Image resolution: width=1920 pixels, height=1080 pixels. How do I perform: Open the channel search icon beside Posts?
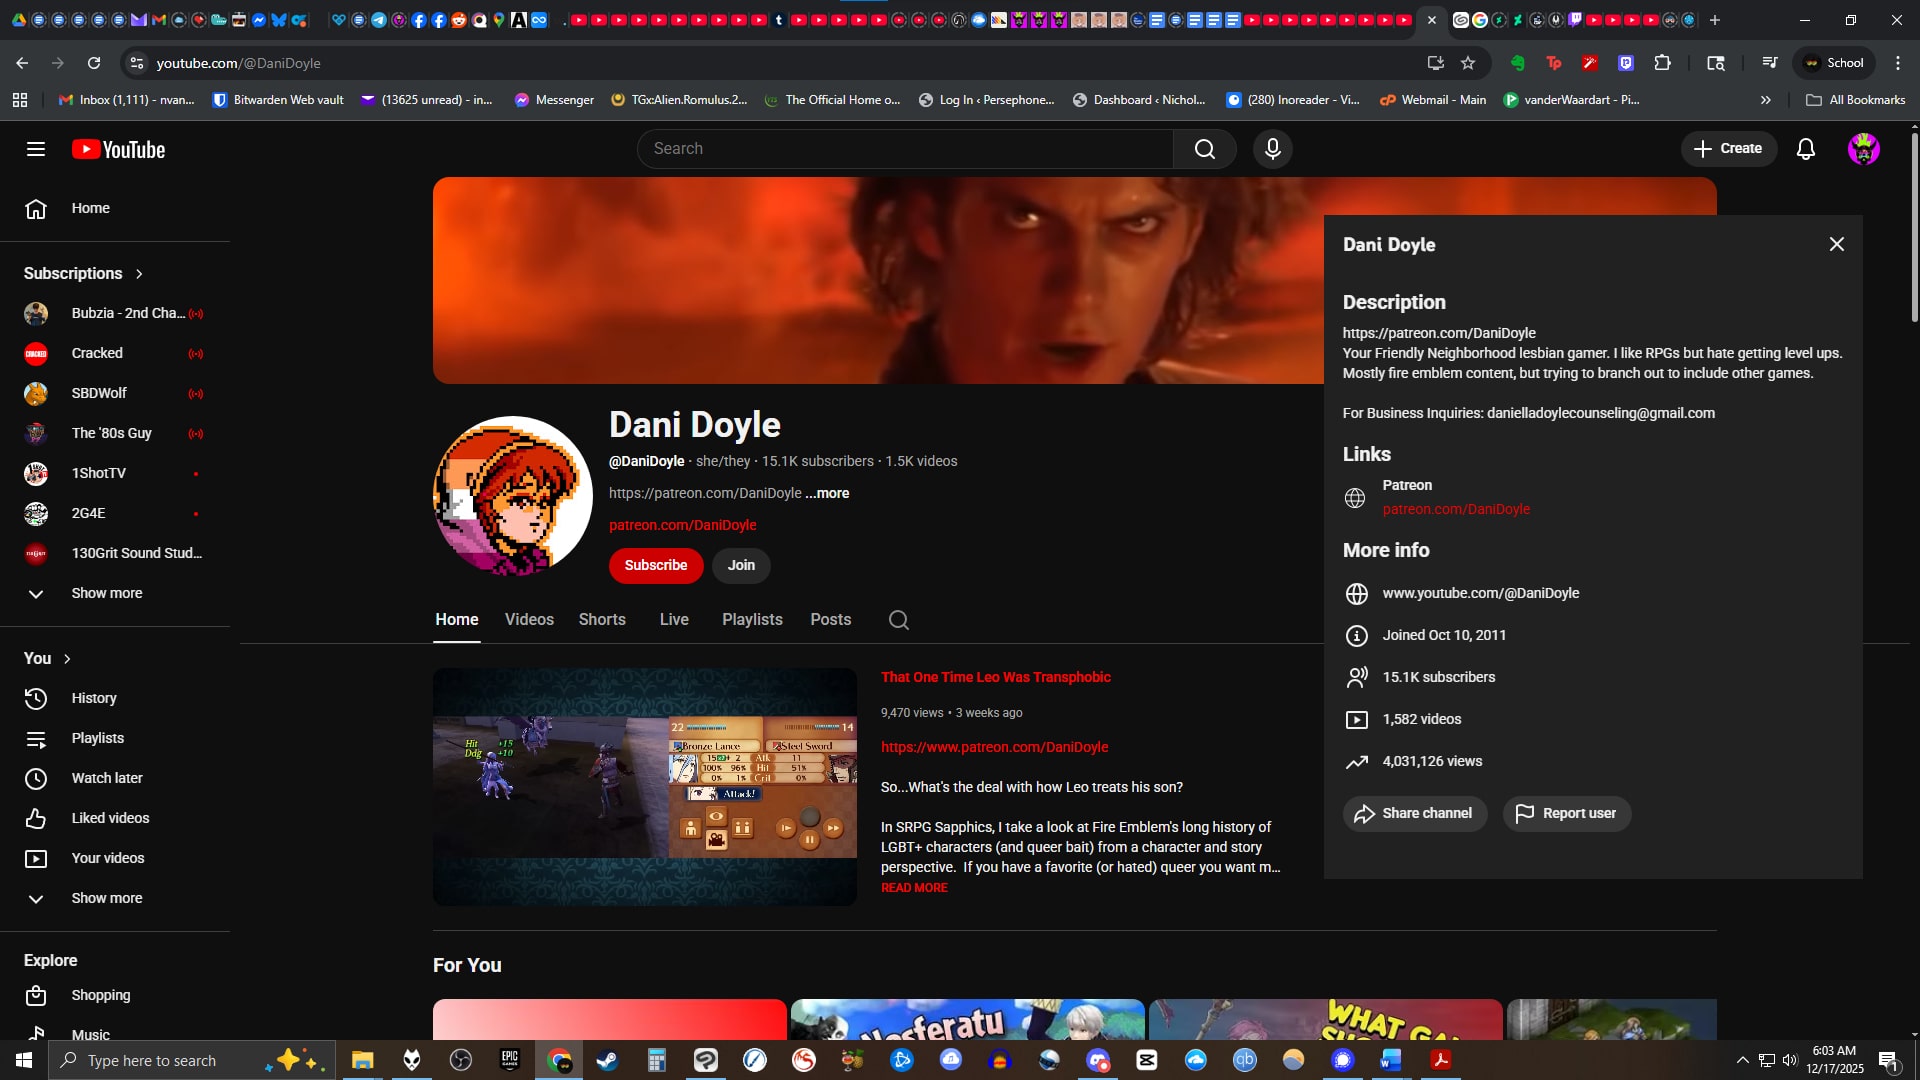click(x=898, y=620)
